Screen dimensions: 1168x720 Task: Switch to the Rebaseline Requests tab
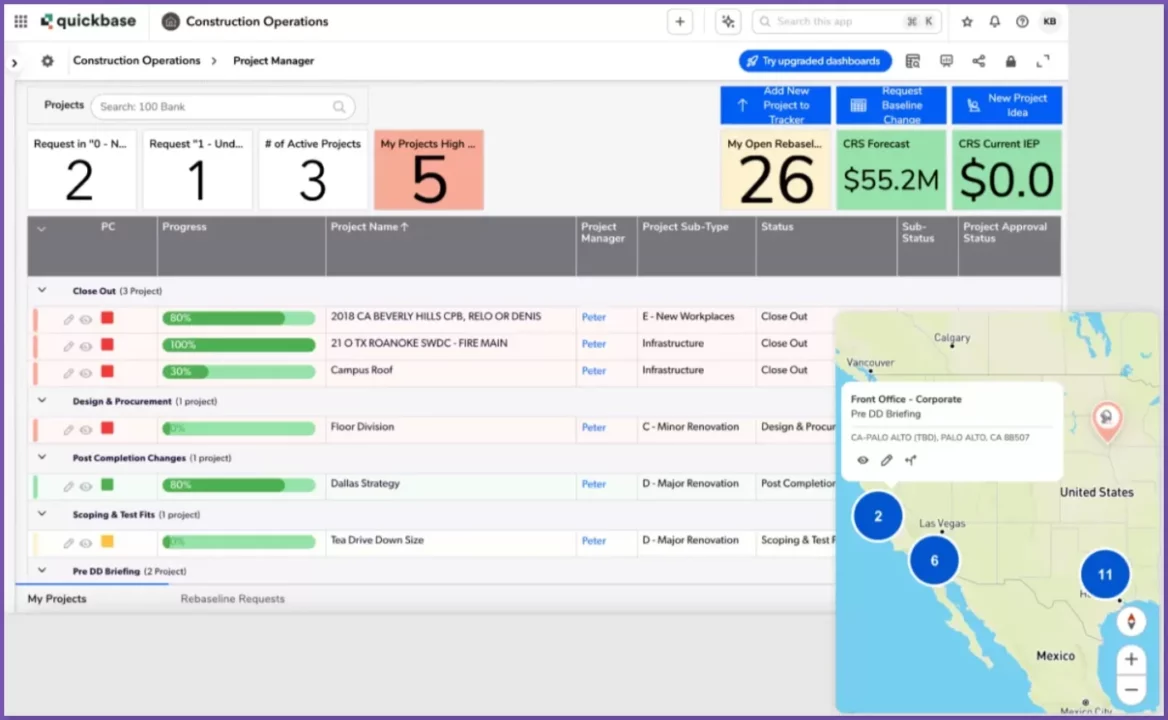coord(232,598)
